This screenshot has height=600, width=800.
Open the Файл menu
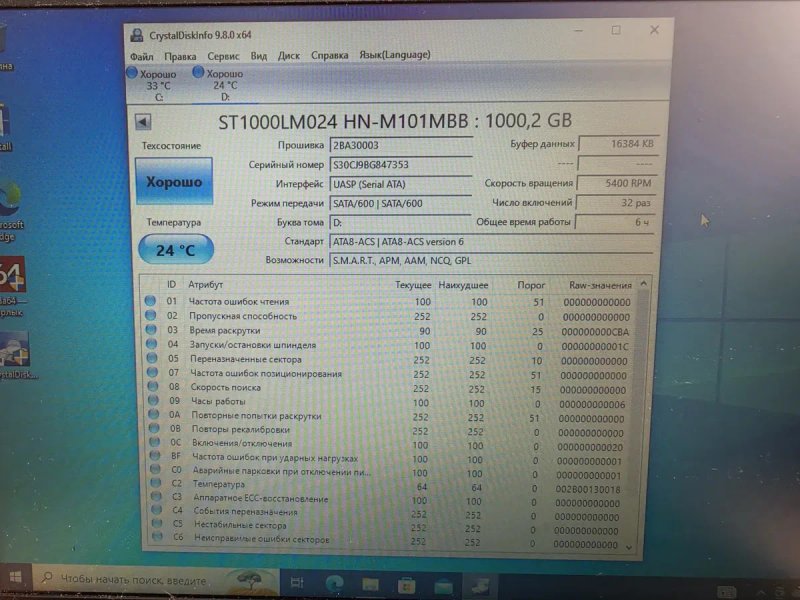point(141,56)
